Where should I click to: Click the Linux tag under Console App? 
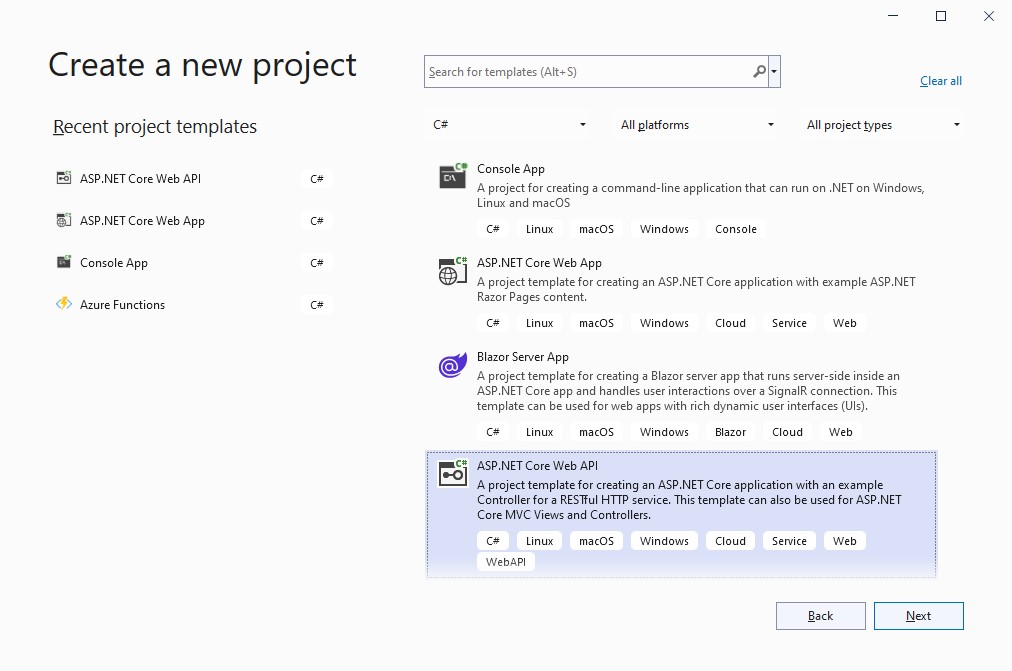[539, 229]
